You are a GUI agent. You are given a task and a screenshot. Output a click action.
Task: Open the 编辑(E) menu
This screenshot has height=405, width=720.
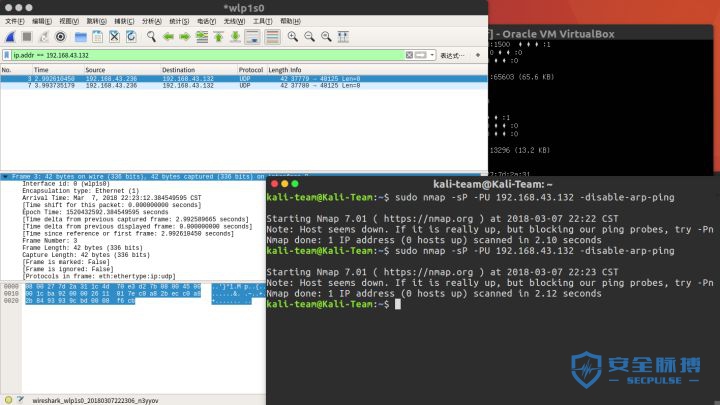pos(42,21)
